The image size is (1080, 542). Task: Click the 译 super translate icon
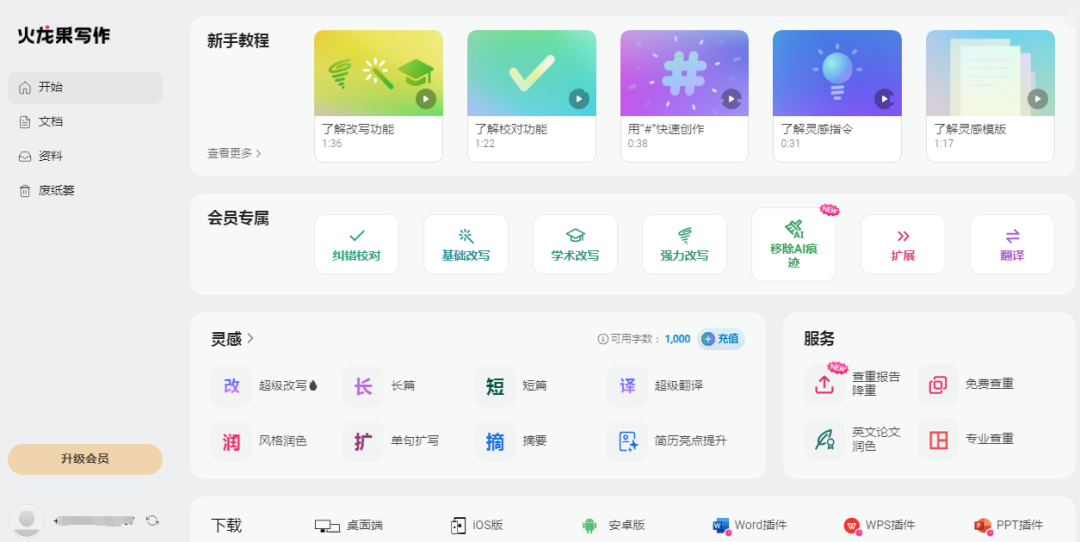coord(627,386)
